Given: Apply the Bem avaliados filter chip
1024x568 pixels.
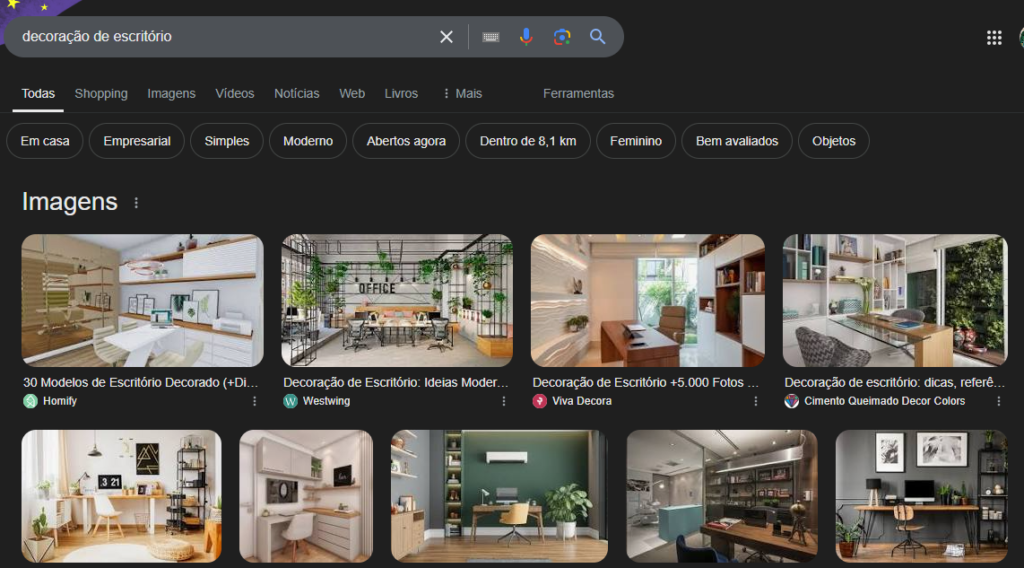Looking at the screenshot, I should coord(737,141).
